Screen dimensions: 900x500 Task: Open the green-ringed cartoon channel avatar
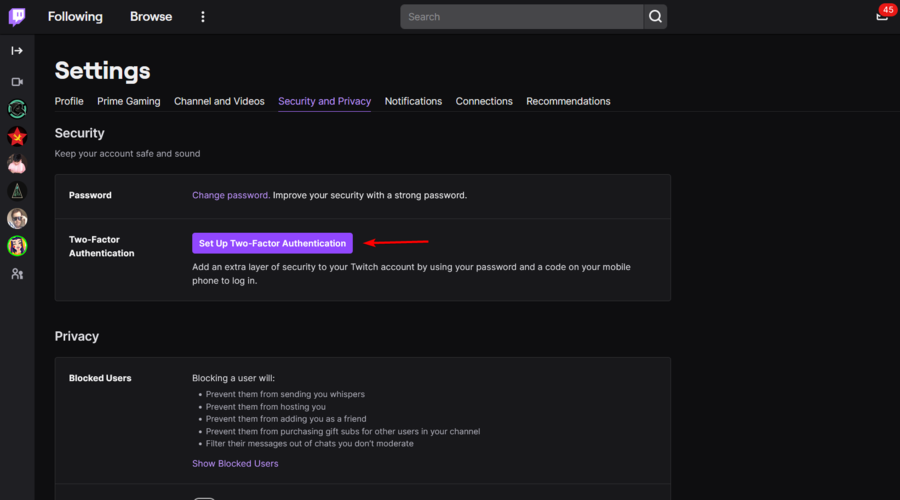(x=17, y=246)
